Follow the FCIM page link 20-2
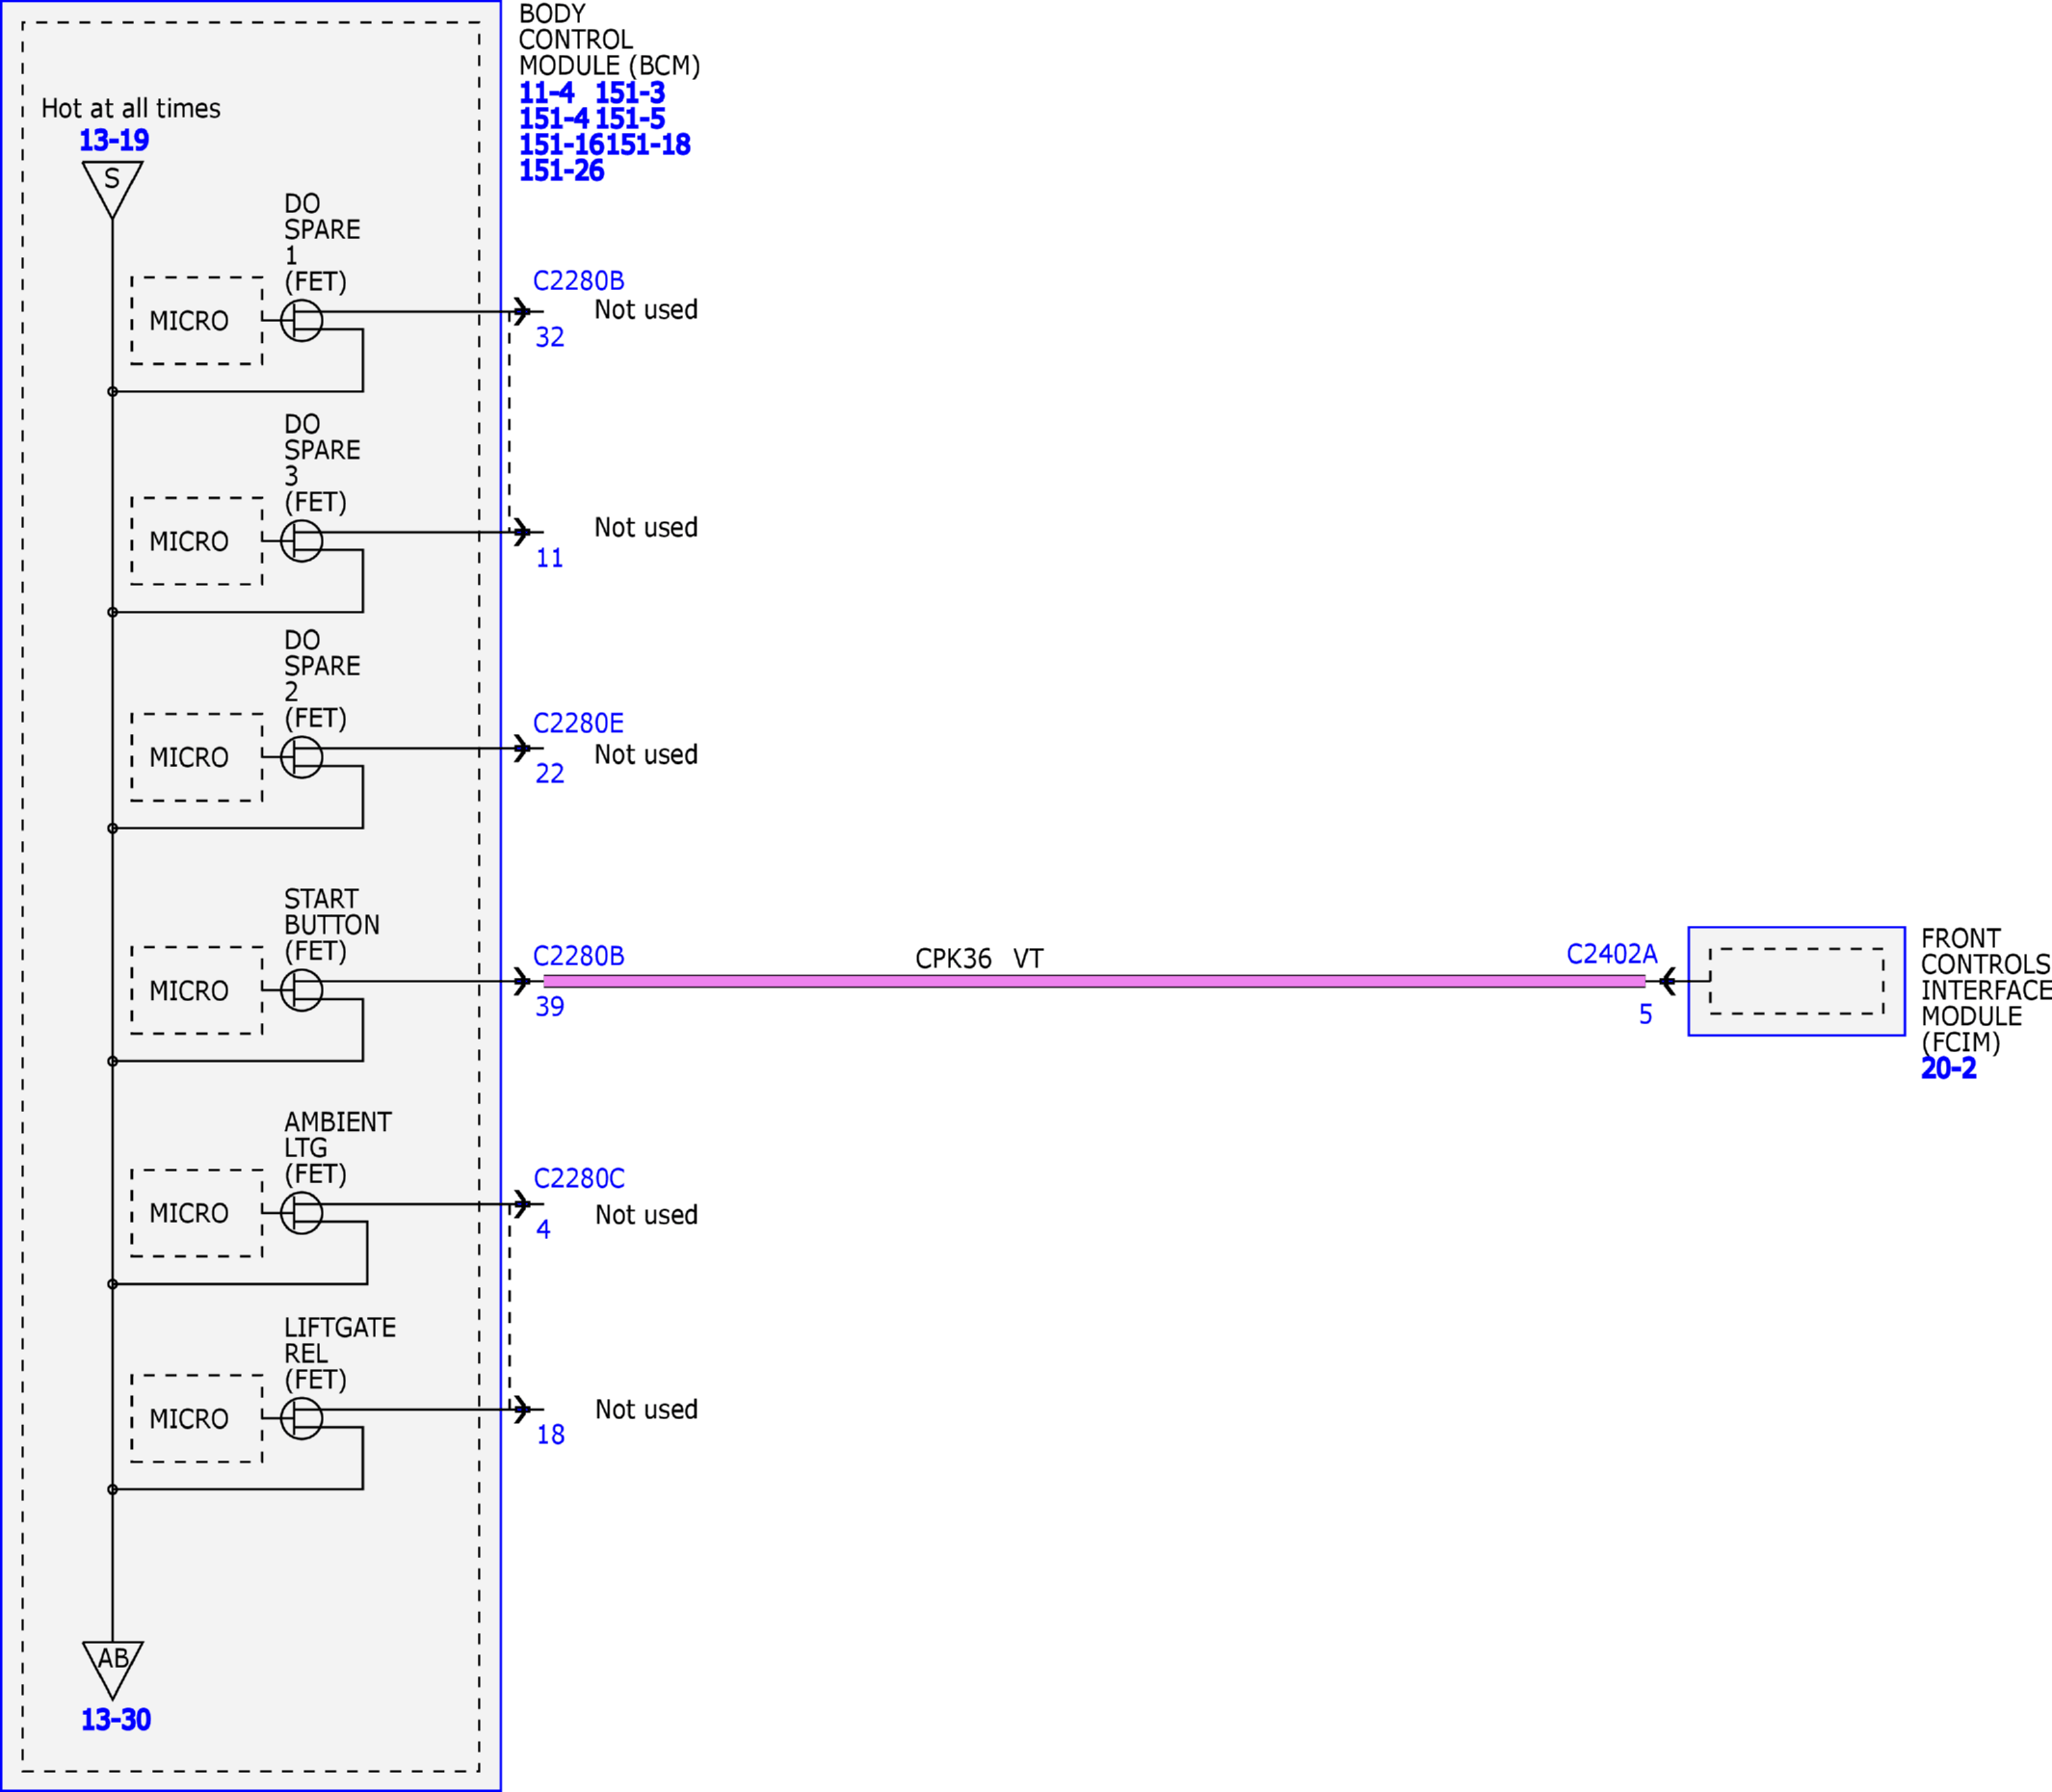Screen dimensions: 2052x1792 (1948, 1068)
